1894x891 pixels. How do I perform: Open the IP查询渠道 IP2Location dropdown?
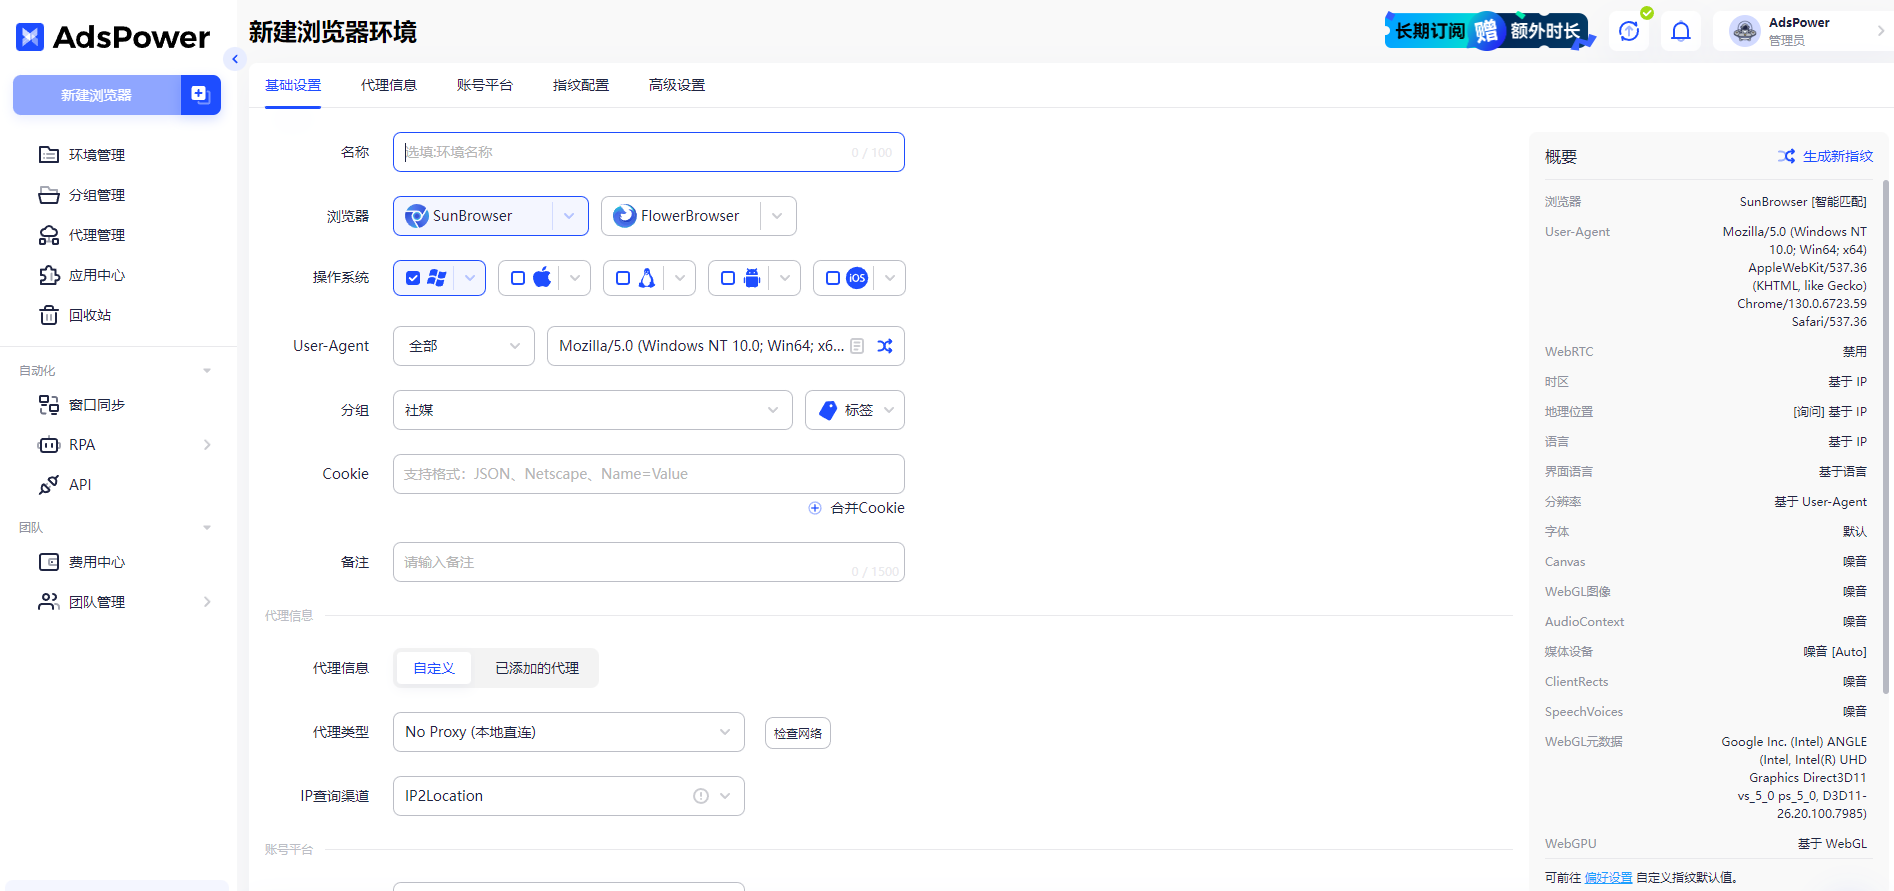569,796
